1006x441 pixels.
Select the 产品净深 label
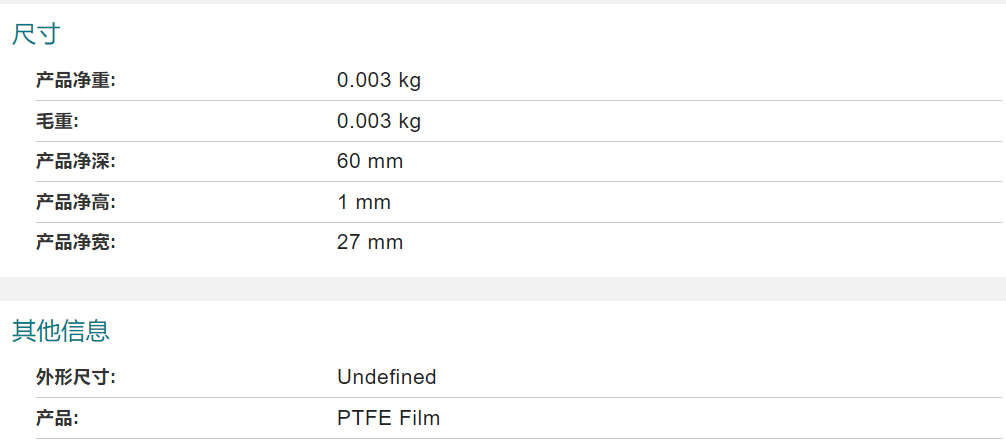[76, 162]
